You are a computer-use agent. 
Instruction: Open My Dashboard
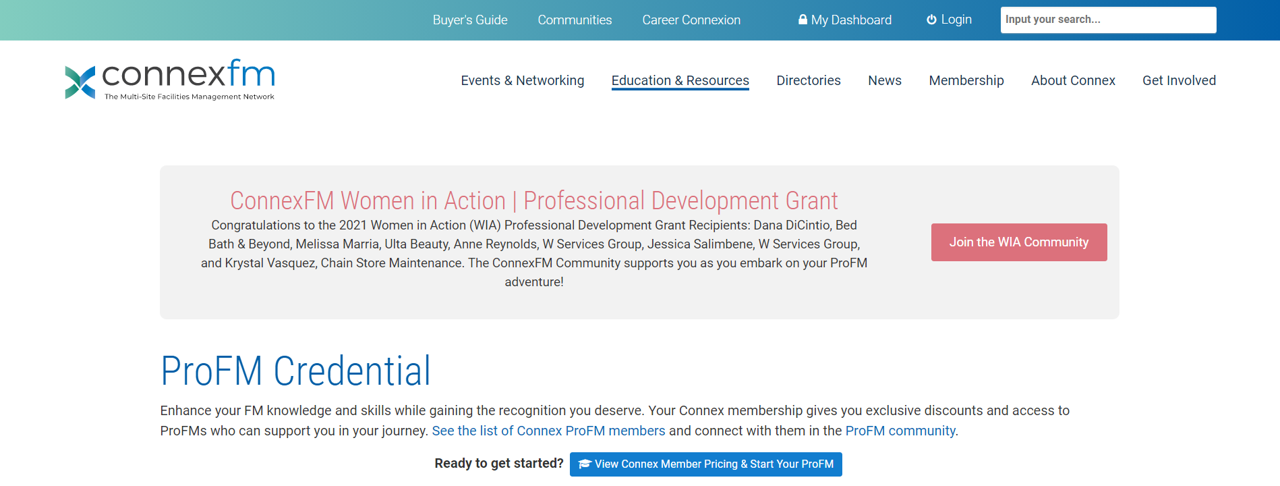coord(845,20)
